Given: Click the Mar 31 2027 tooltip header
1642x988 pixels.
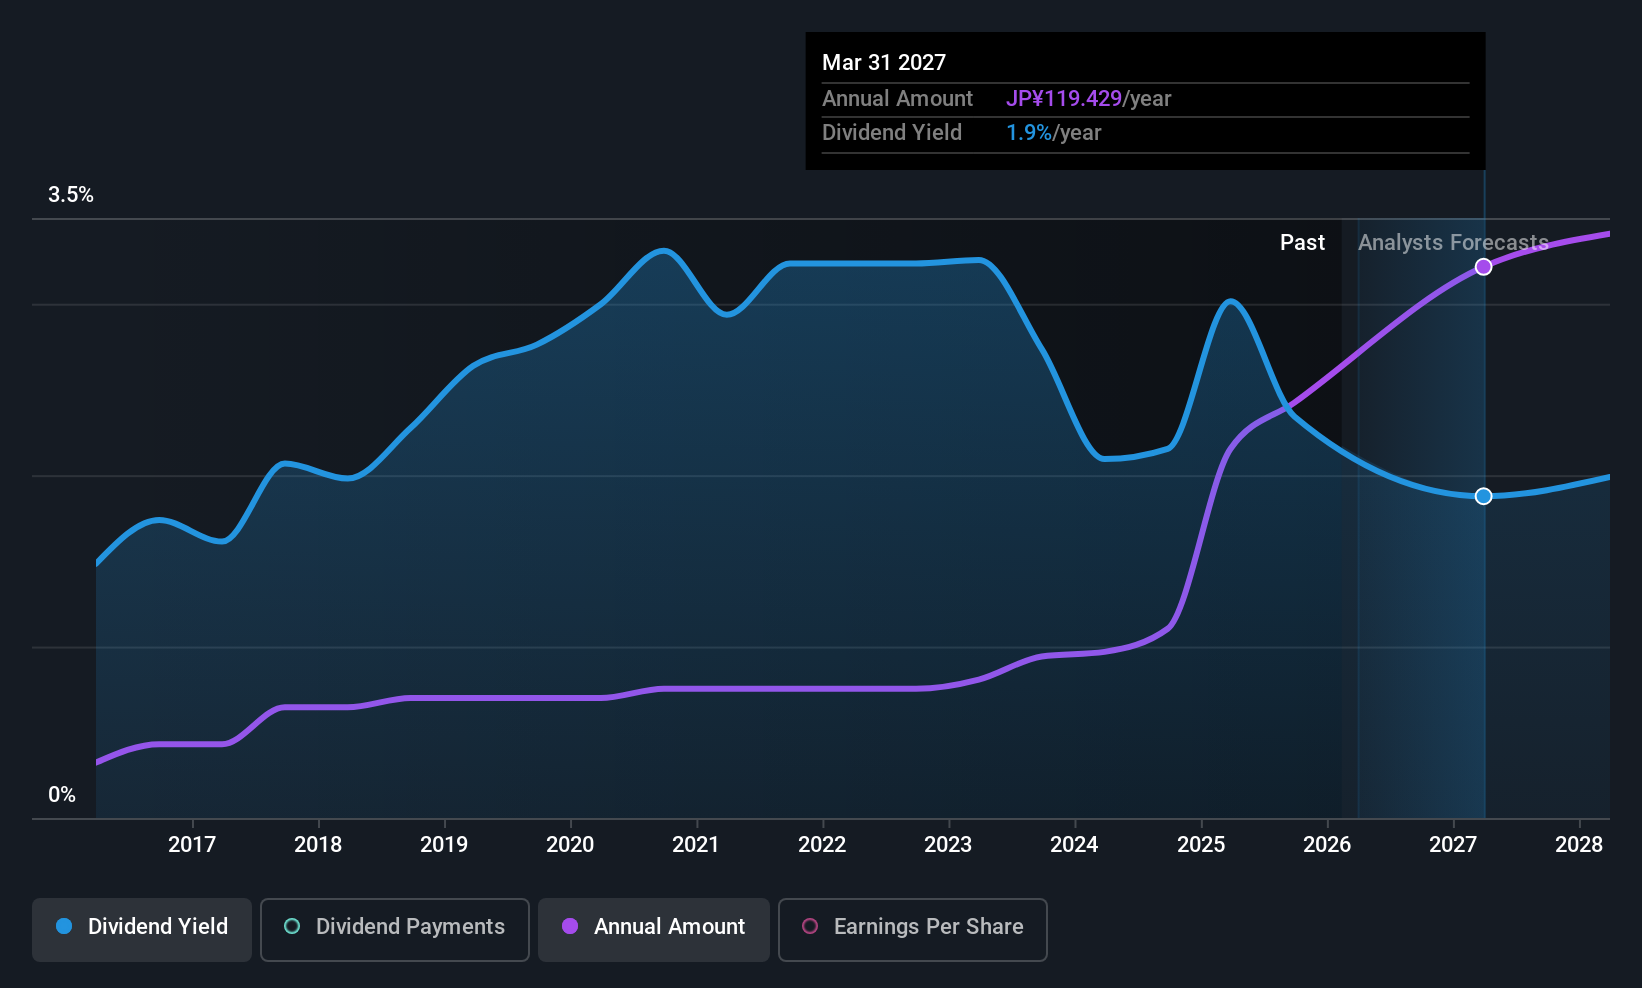Looking at the screenshot, I should [884, 63].
